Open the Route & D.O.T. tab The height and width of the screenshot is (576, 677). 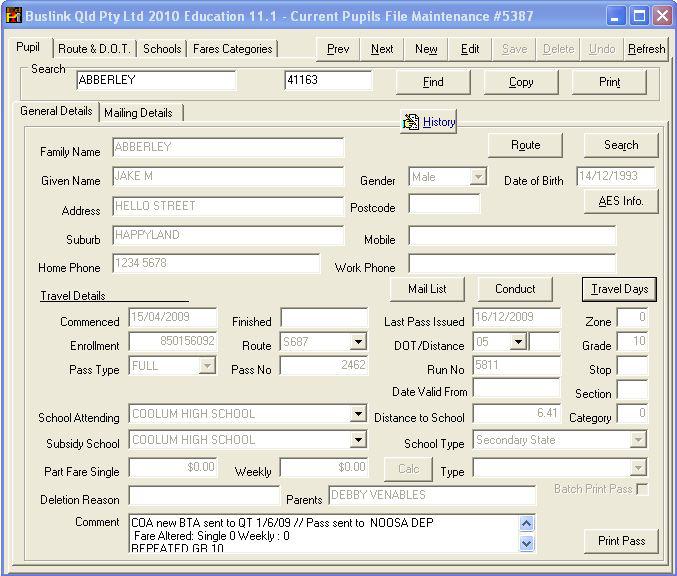pos(94,49)
